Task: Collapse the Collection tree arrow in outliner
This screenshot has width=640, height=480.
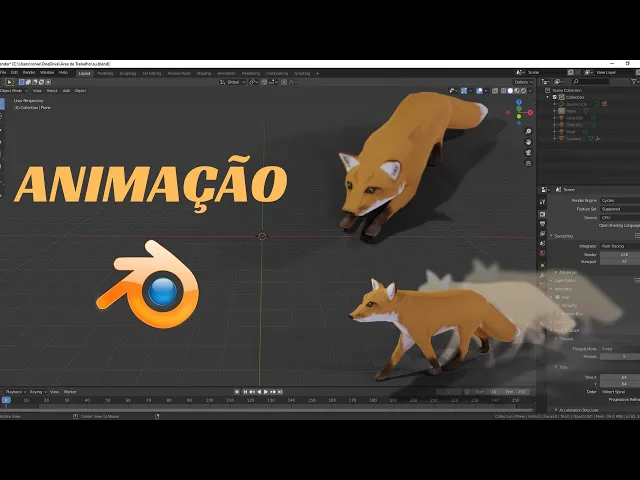Action: 548,97
